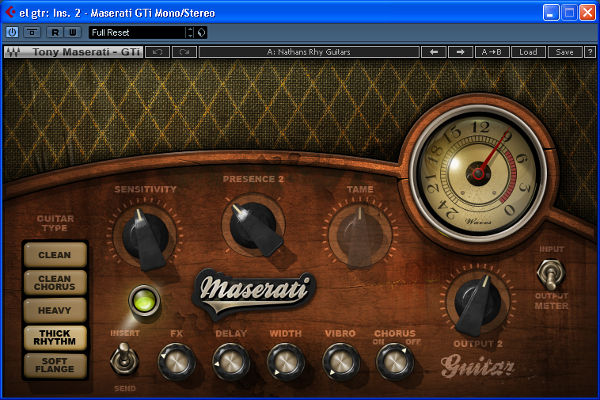Open the Full Reset preset dropdown
Image resolution: width=600 pixels, height=400 pixels.
point(137,33)
